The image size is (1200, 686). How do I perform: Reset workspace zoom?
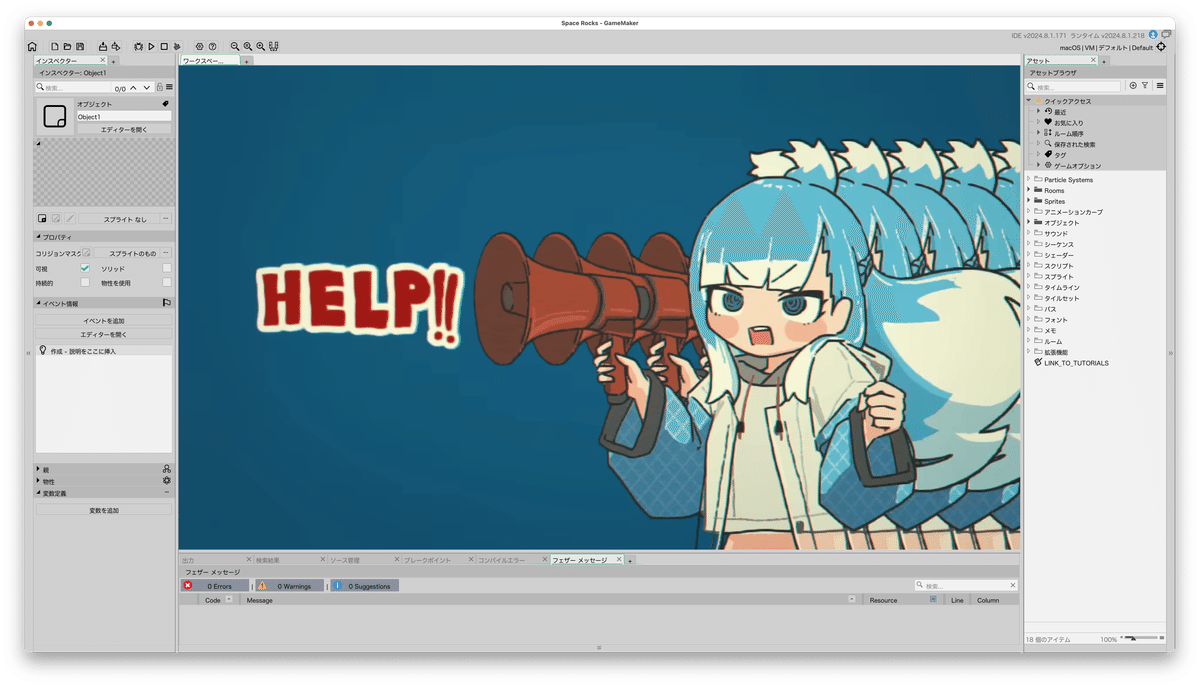(x=248, y=46)
